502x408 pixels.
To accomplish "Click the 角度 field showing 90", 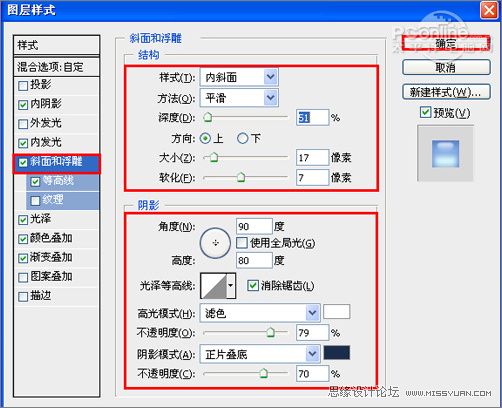I will (x=254, y=226).
